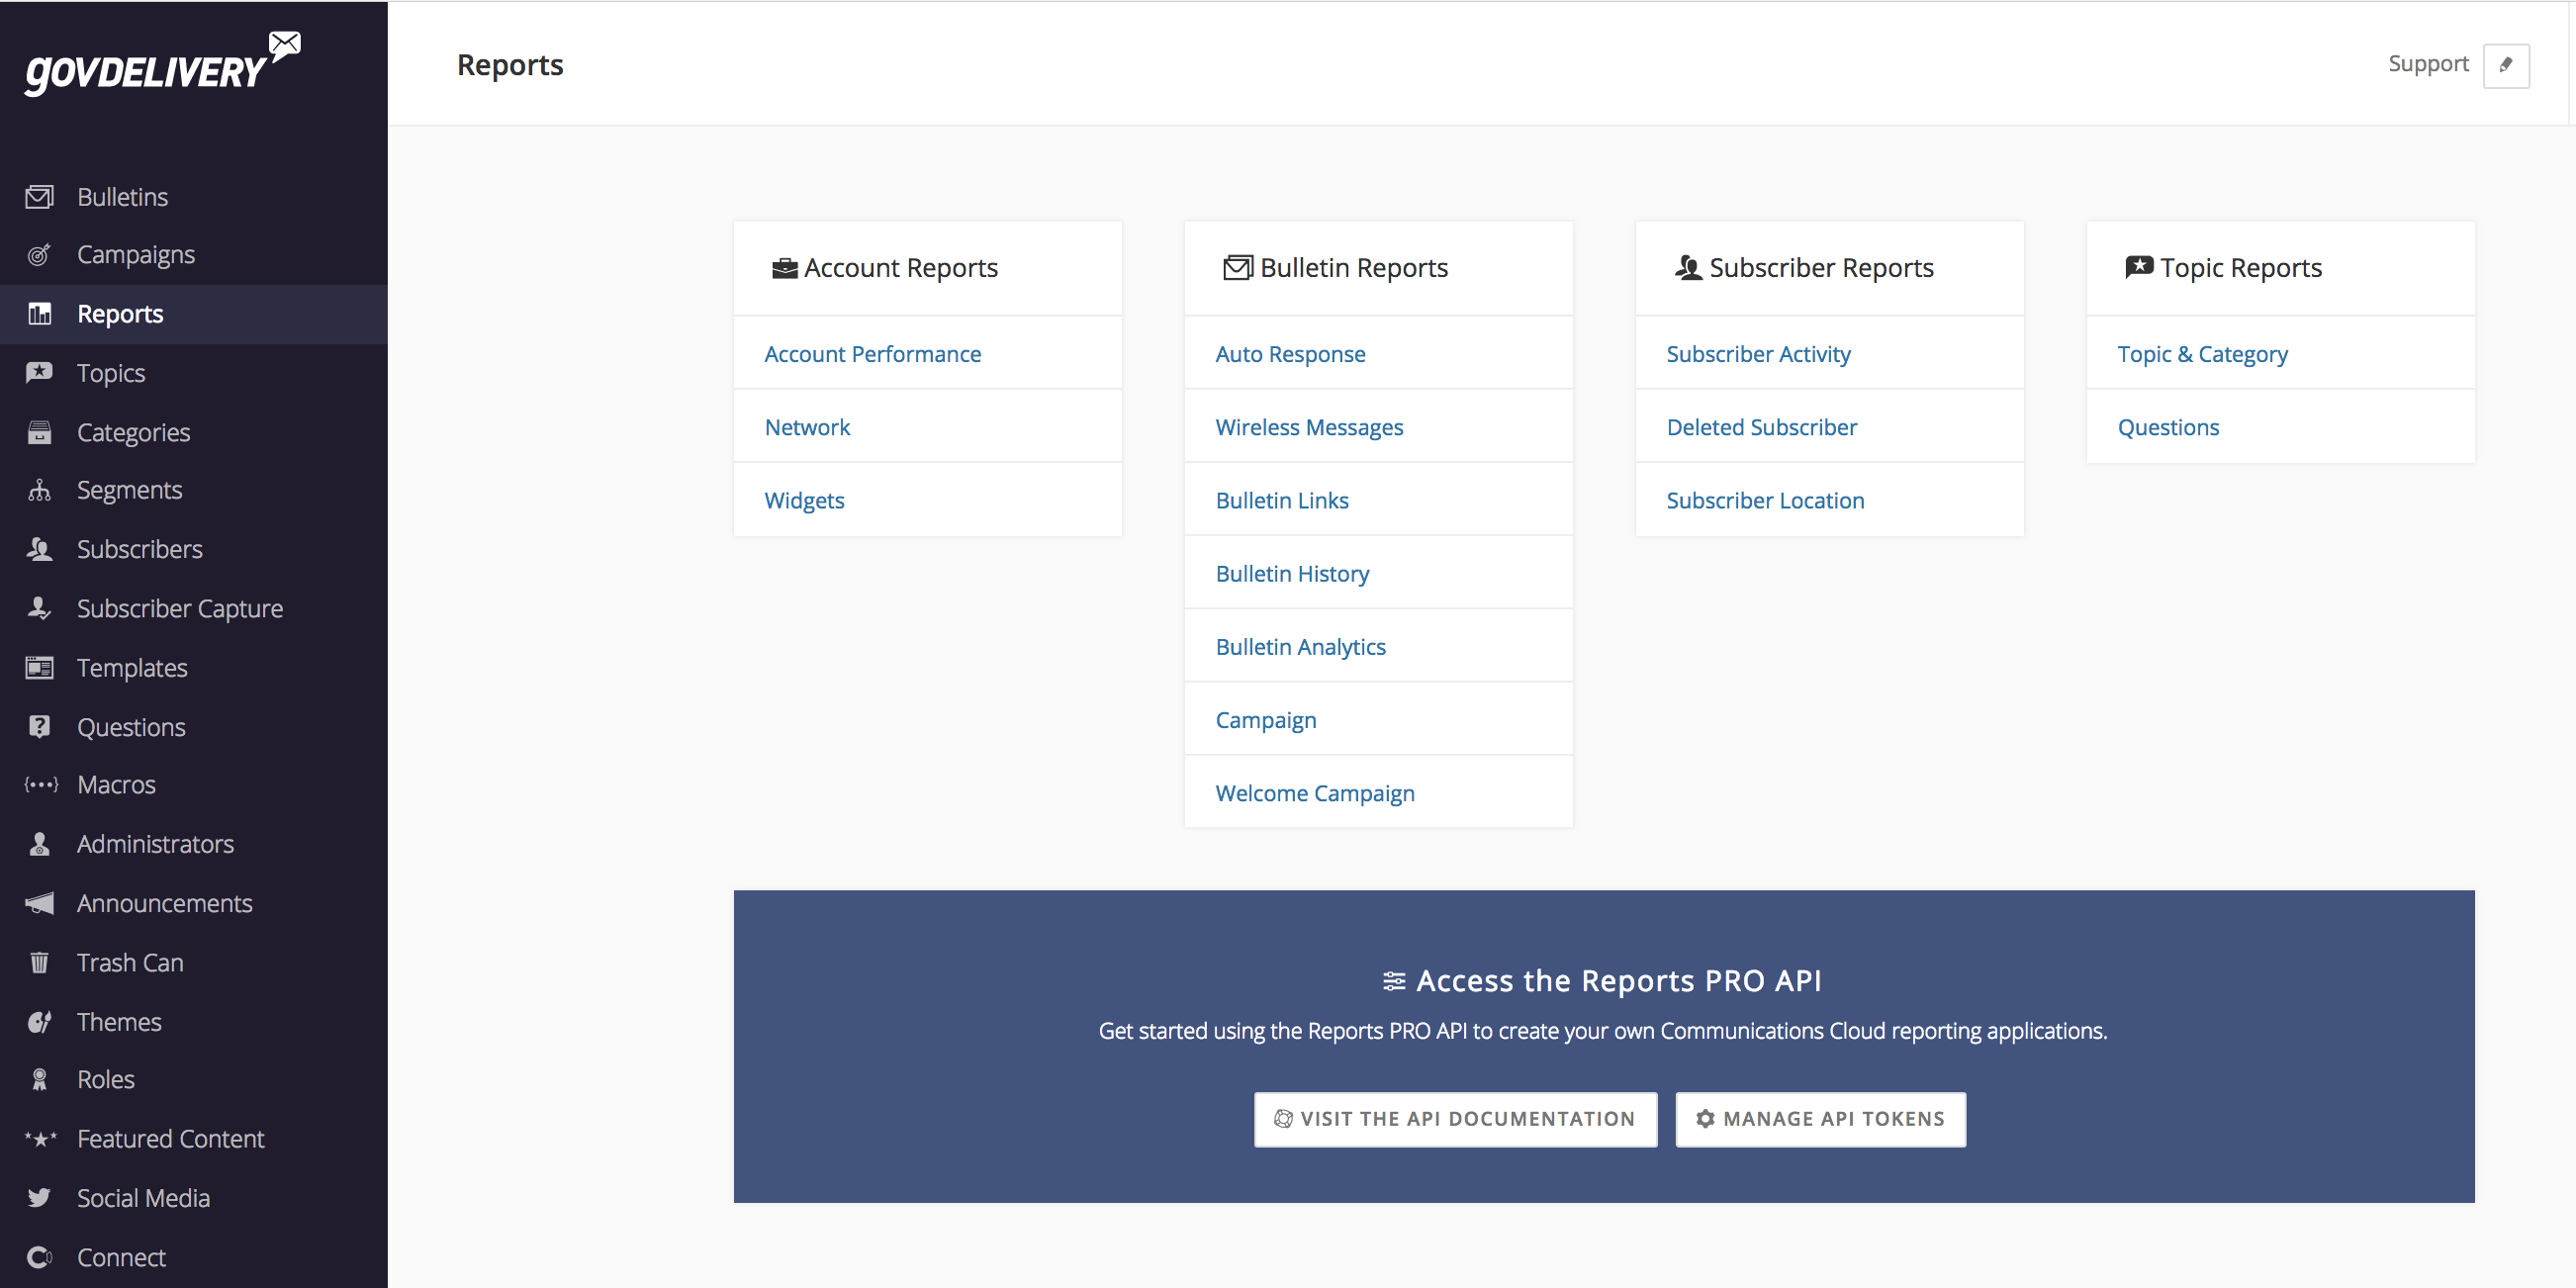Viewport: 2576px width, 1288px height.
Task: Click the Questions mark icon in sidebar
Action: click(39, 726)
